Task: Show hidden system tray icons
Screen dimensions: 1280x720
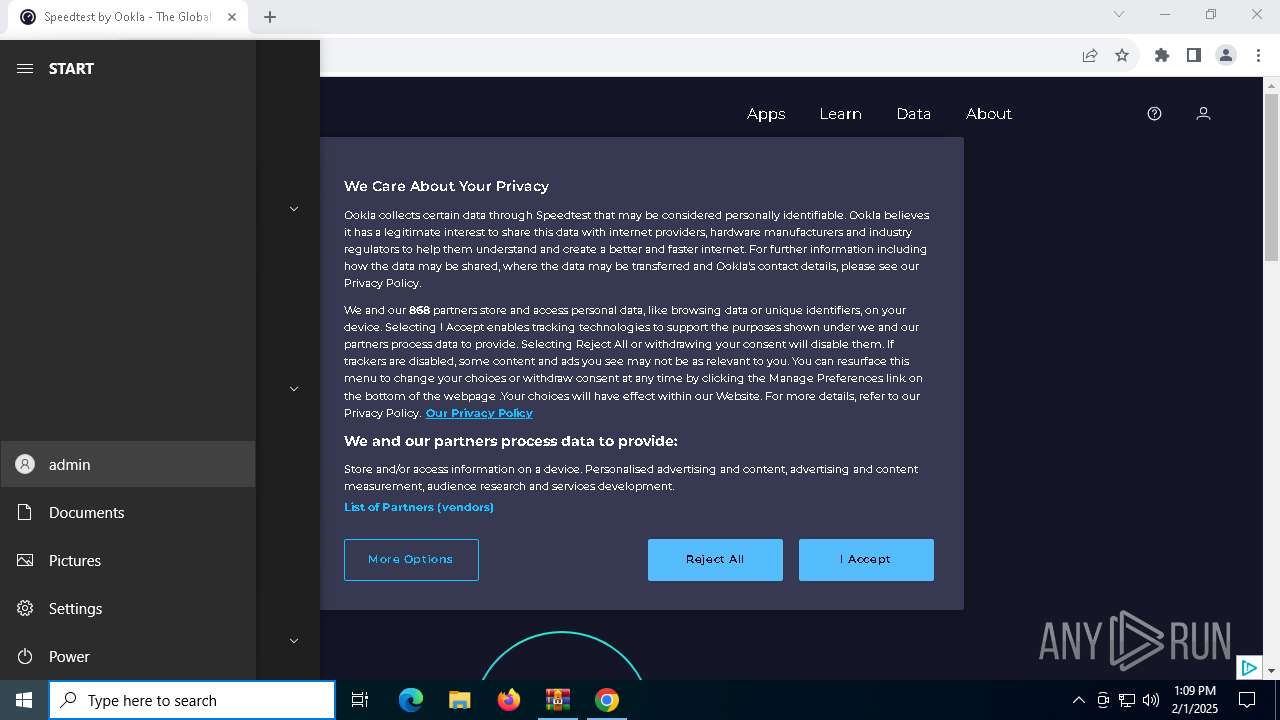Action: click(x=1078, y=700)
